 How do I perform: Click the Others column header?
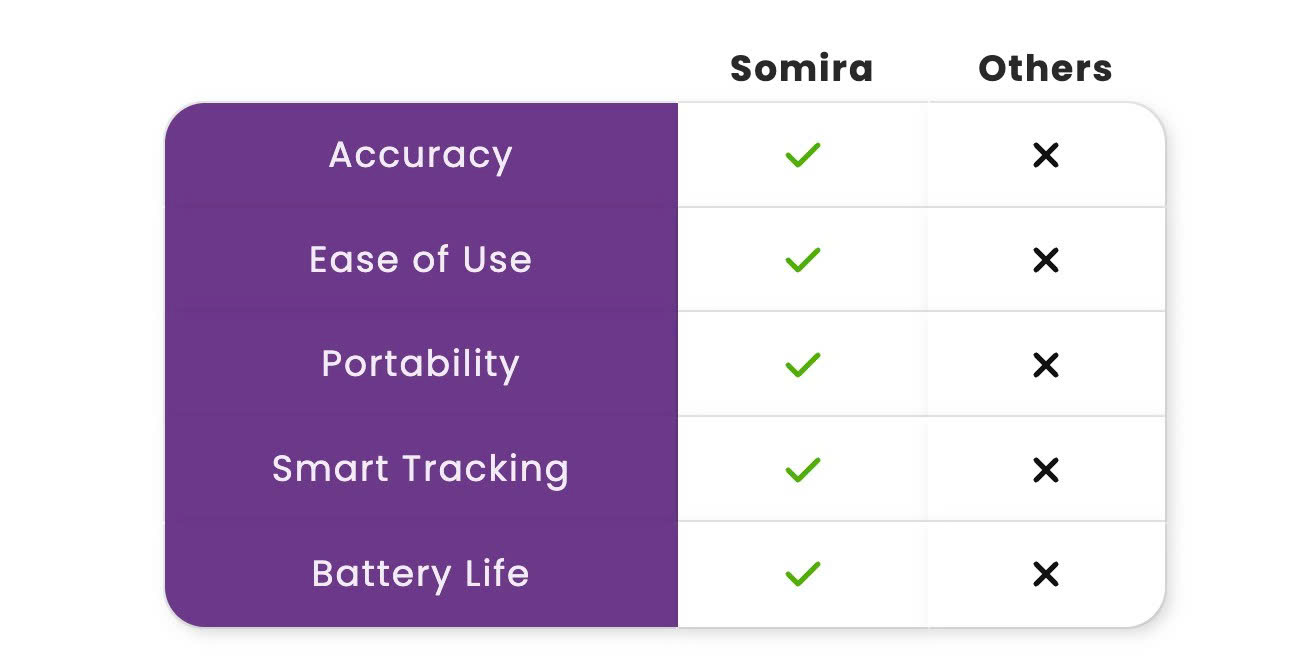coord(1045,68)
